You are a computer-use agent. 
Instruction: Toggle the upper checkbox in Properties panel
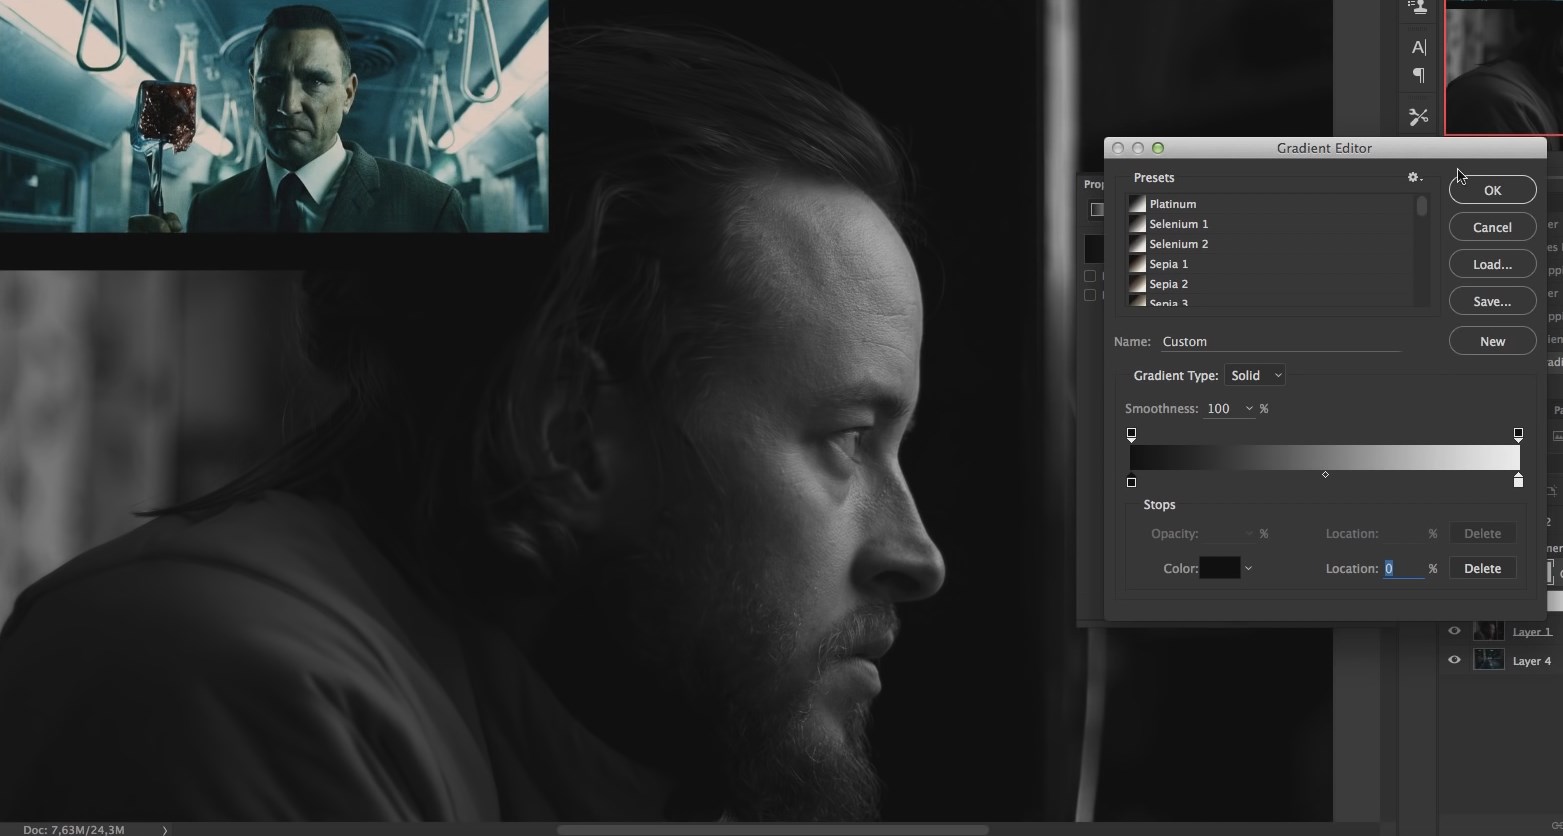pos(1090,276)
